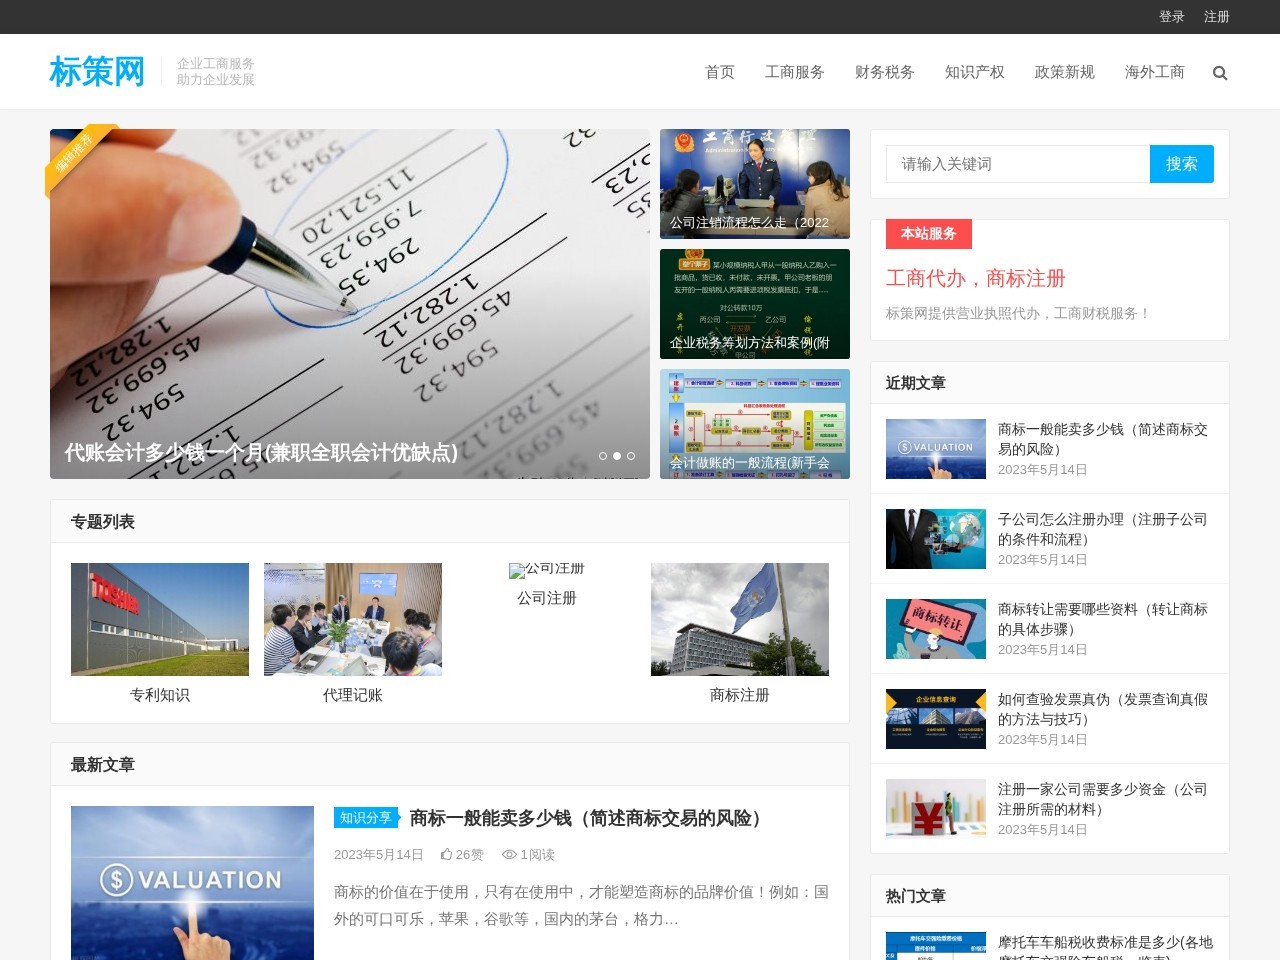
Task: Switch to the 首页 tab
Action: 719,72
